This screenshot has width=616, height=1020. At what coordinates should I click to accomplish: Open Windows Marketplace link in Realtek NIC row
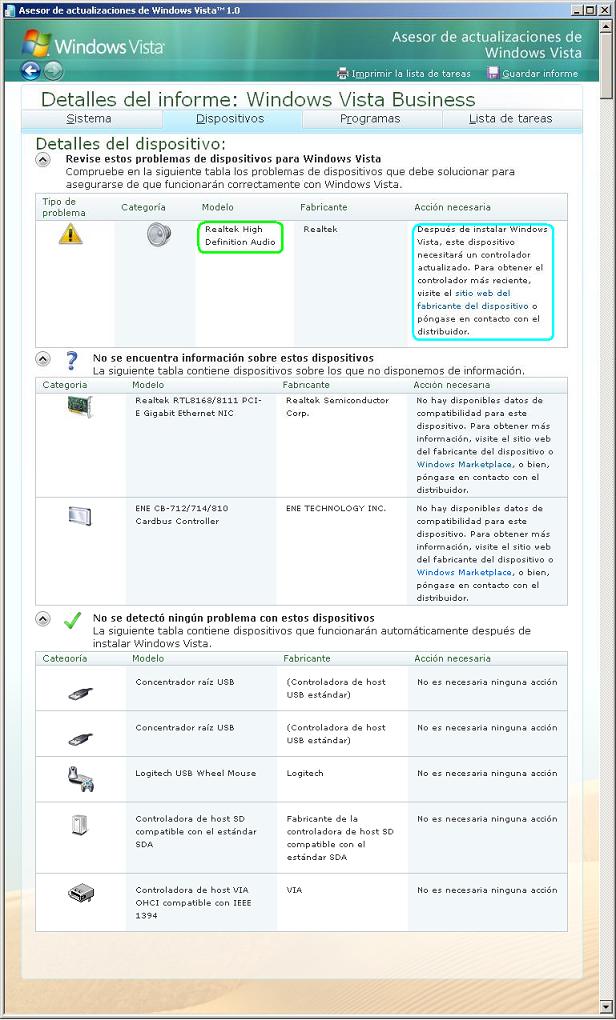point(464,464)
